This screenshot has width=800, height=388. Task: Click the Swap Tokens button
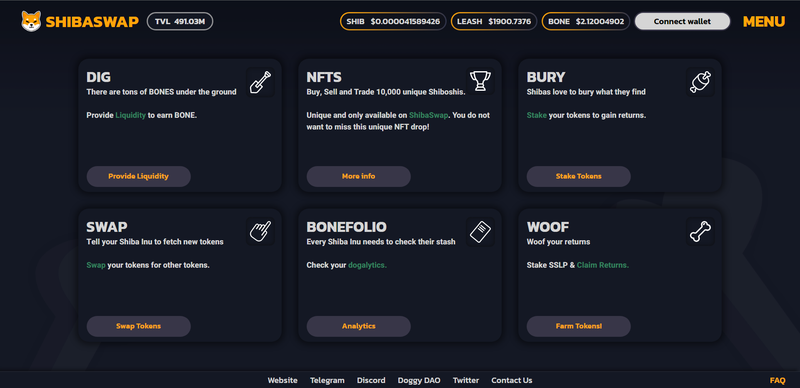(138, 326)
